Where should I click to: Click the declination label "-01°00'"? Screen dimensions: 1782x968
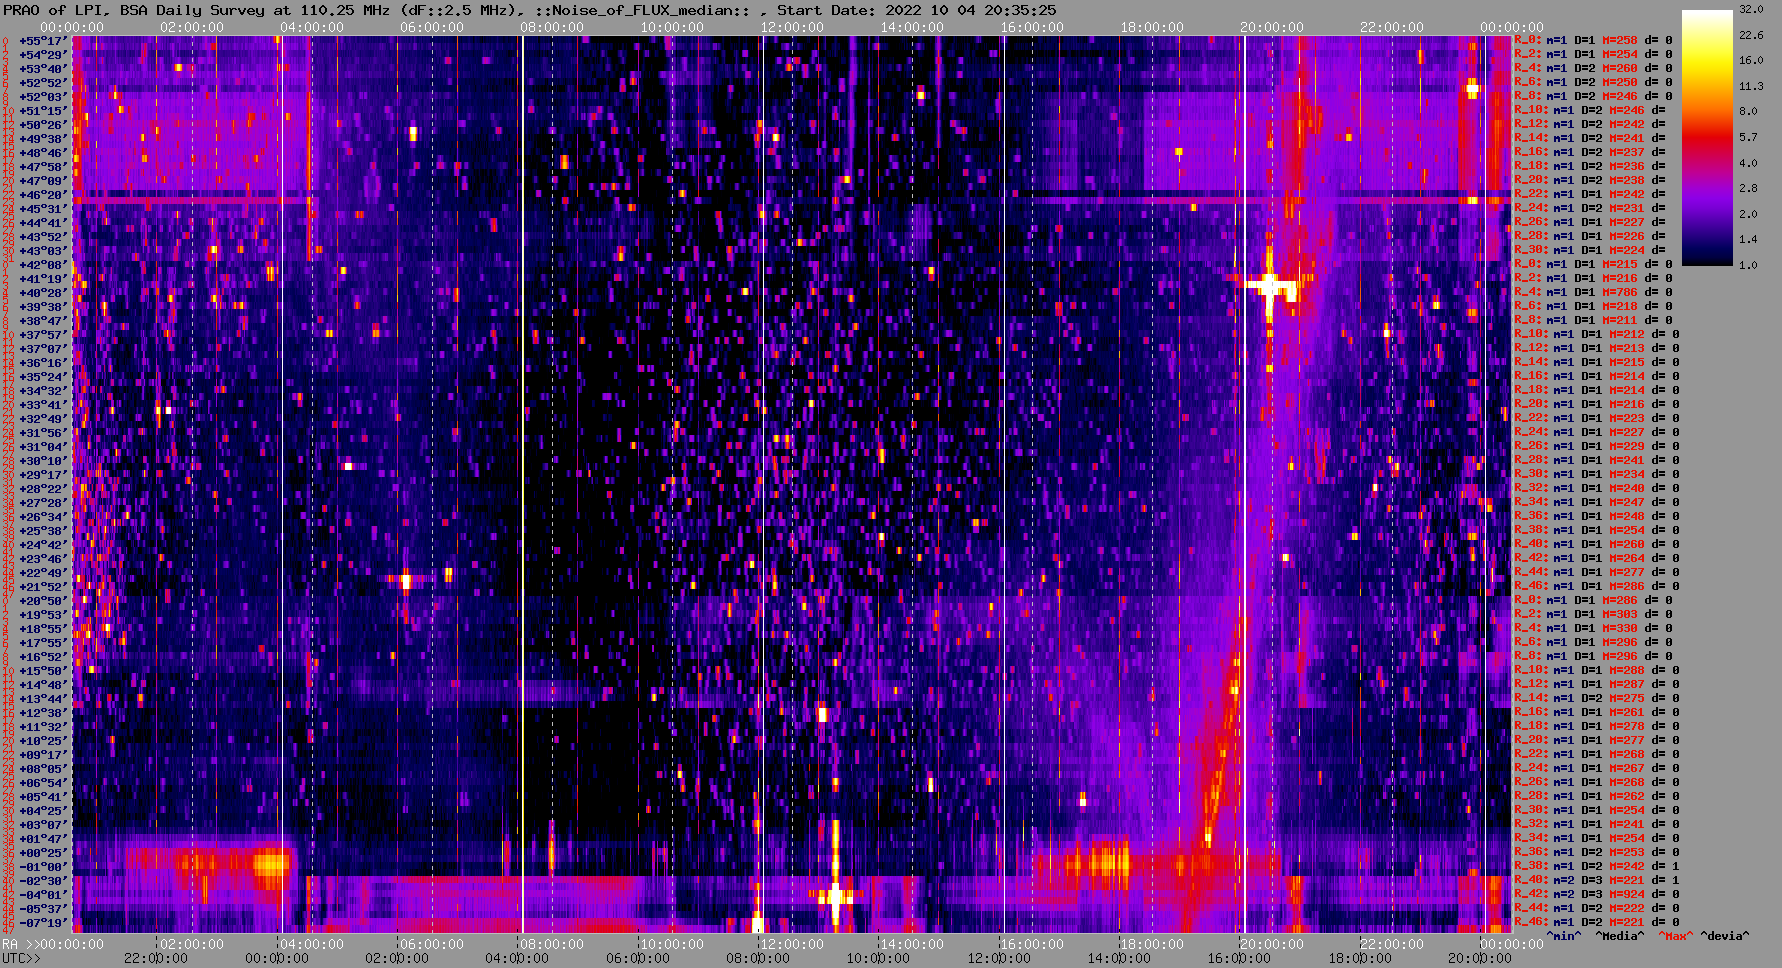coord(42,866)
